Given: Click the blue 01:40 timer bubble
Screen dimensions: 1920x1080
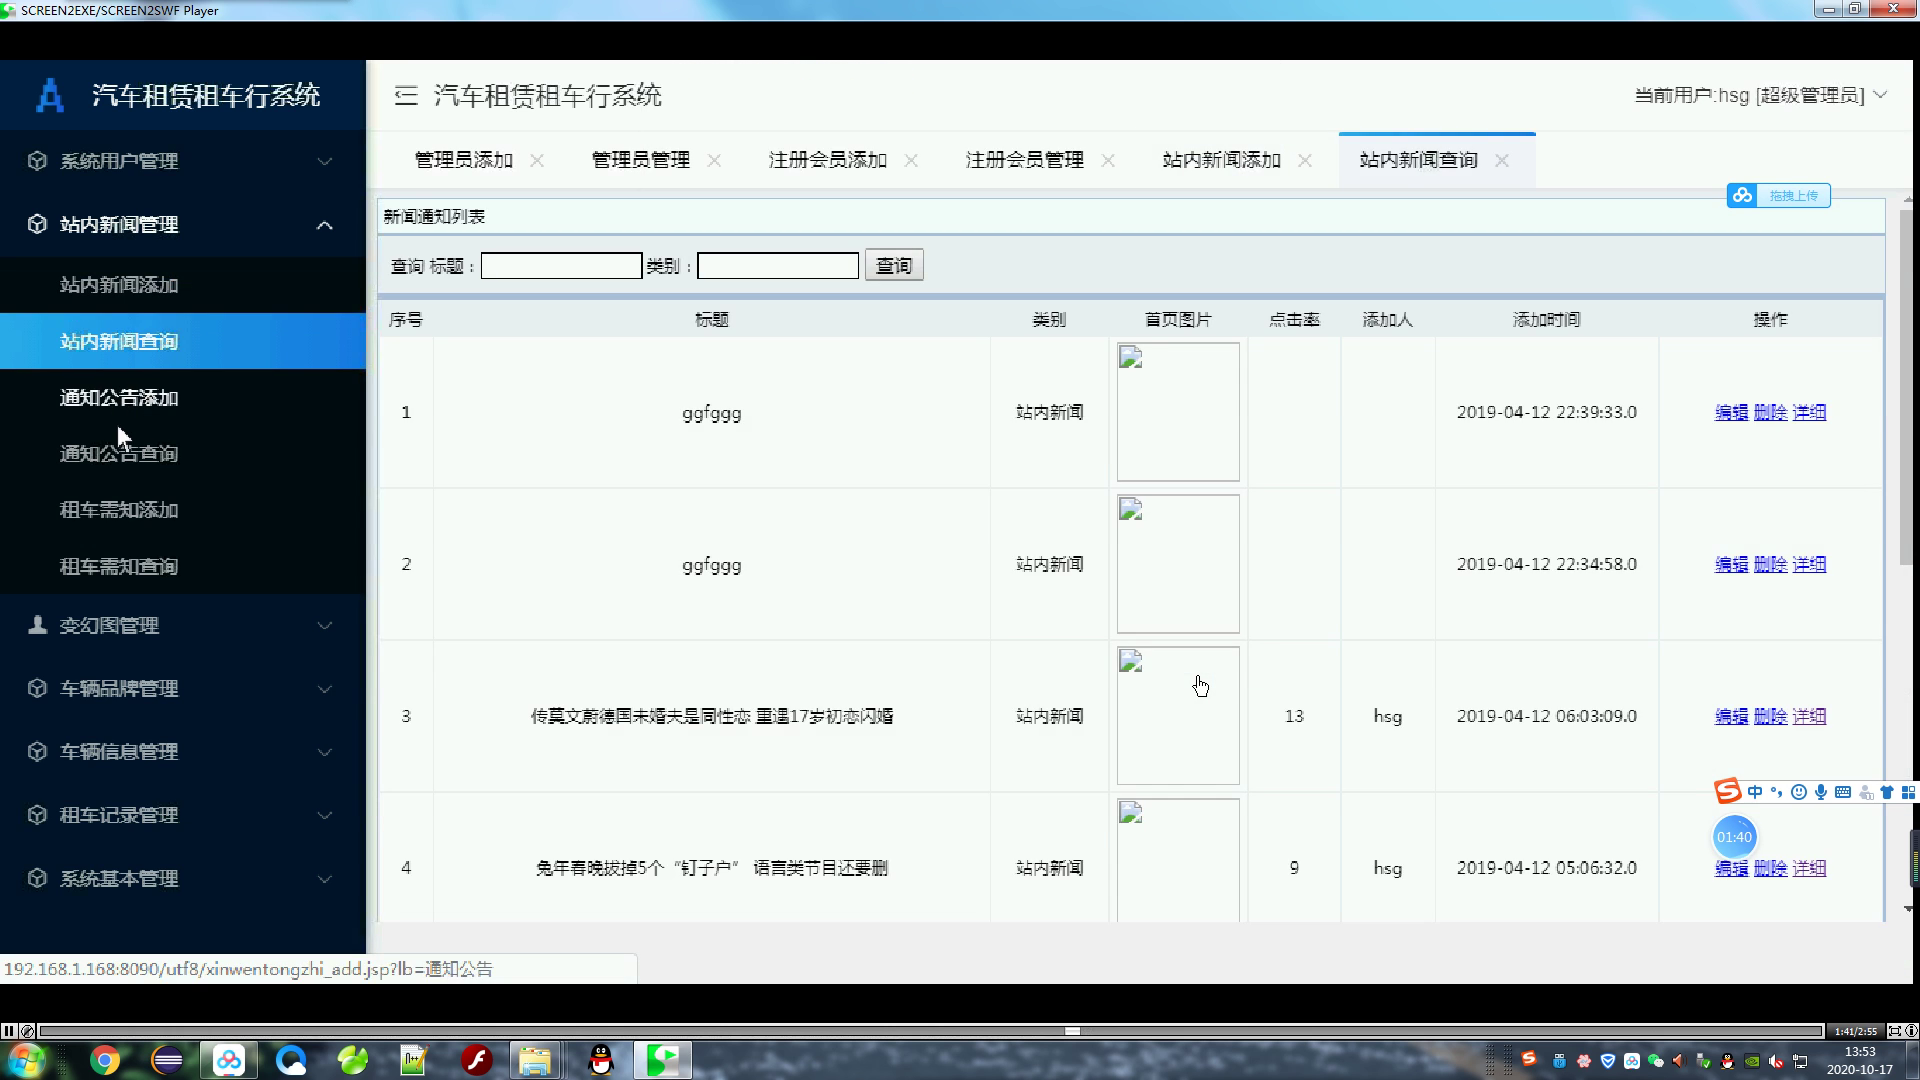Looking at the screenshot, I should point(1734,837).
